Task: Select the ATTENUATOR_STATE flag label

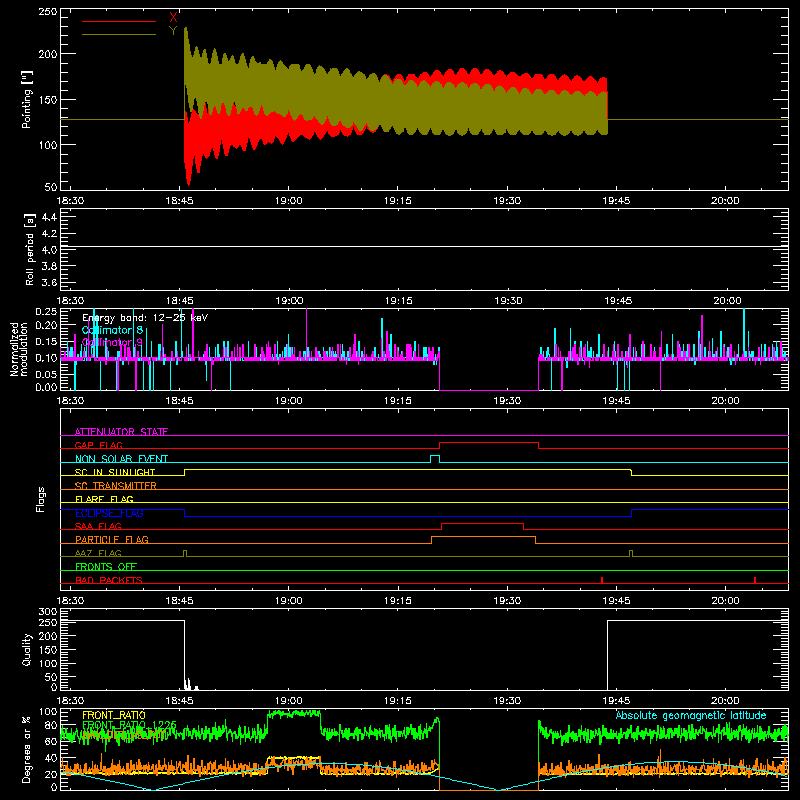Action: [121, 432]
